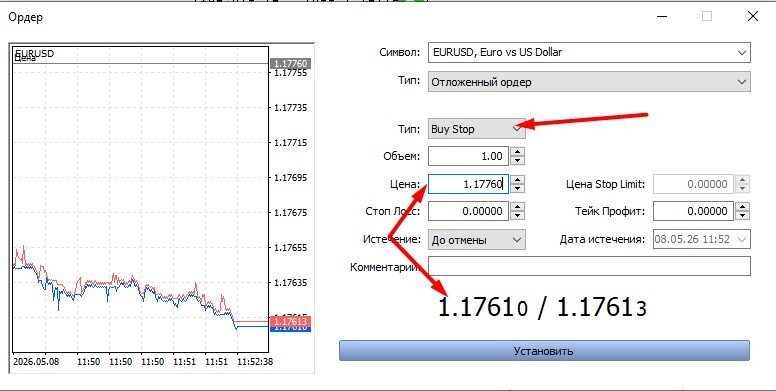Click the Установить button
This screenshot has width=776, height=391.
pyautogui.click(x=544, y=351)
